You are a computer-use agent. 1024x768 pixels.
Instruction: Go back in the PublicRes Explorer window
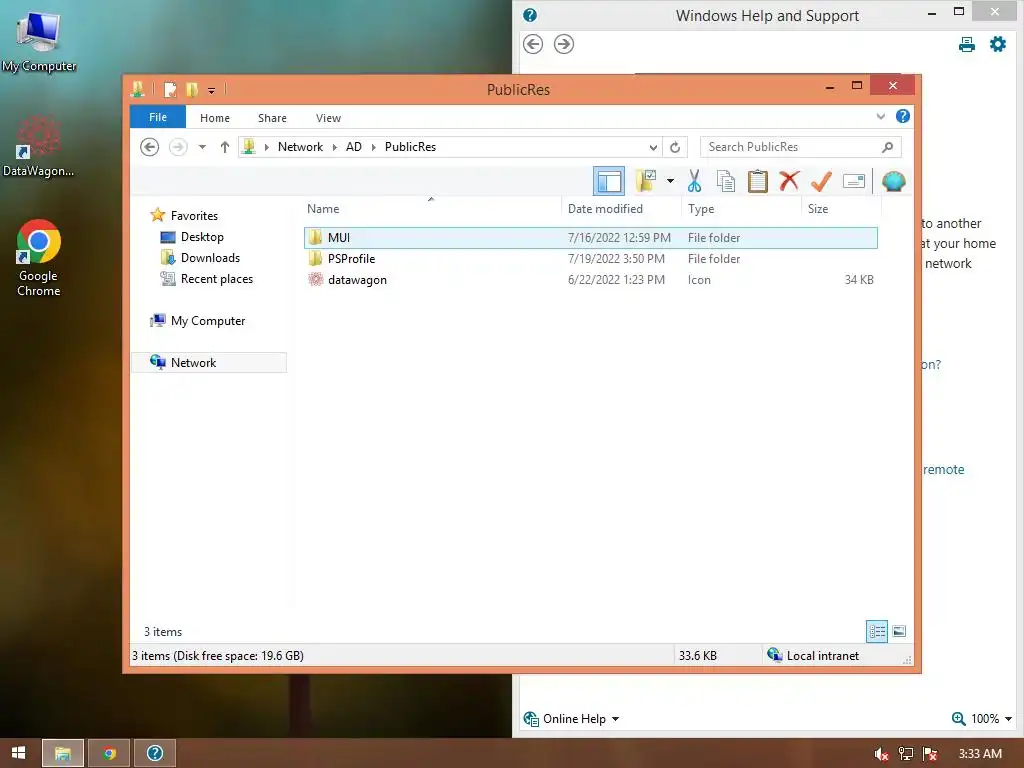coord(150,147)
